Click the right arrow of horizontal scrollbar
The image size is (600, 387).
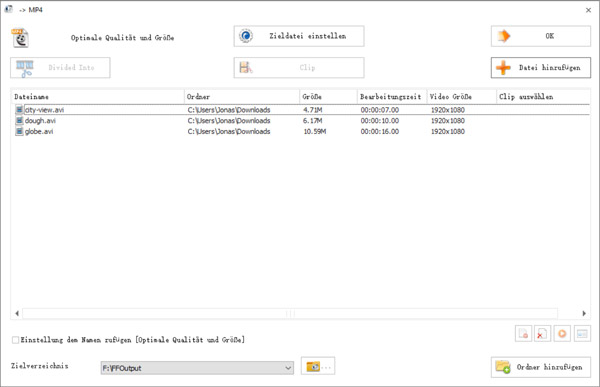click(x=584, y=314)
